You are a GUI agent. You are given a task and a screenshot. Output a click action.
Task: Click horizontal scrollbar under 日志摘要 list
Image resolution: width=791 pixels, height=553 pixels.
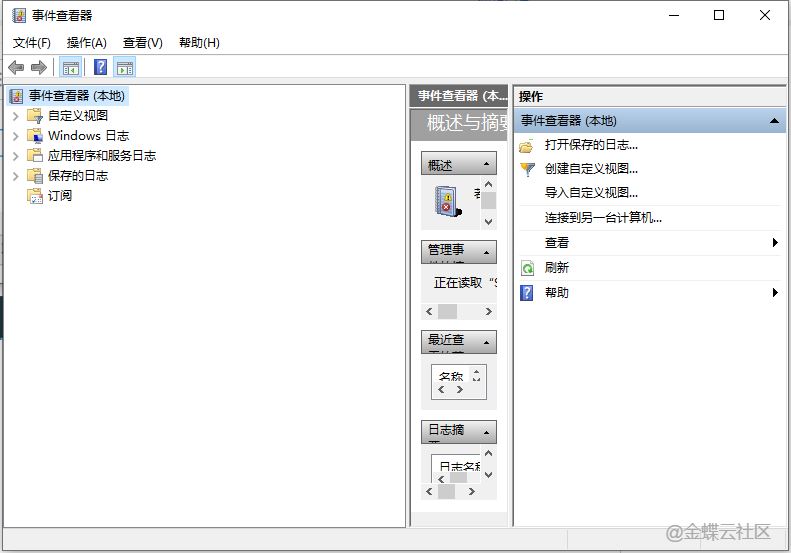[x=459, y=491]
